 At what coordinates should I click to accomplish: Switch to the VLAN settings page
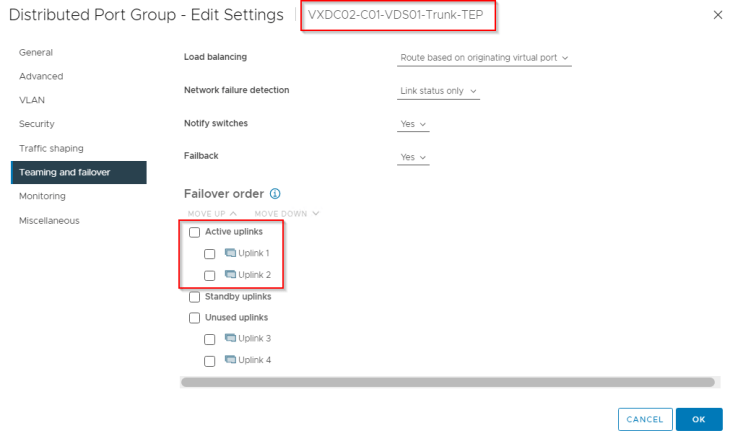[32, 100]
